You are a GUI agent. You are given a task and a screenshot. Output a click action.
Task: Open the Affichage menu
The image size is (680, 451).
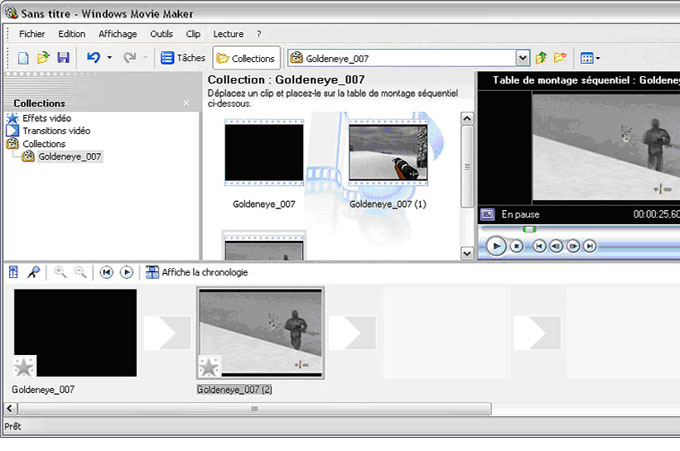pyautogui.click(x=118, y=34)
